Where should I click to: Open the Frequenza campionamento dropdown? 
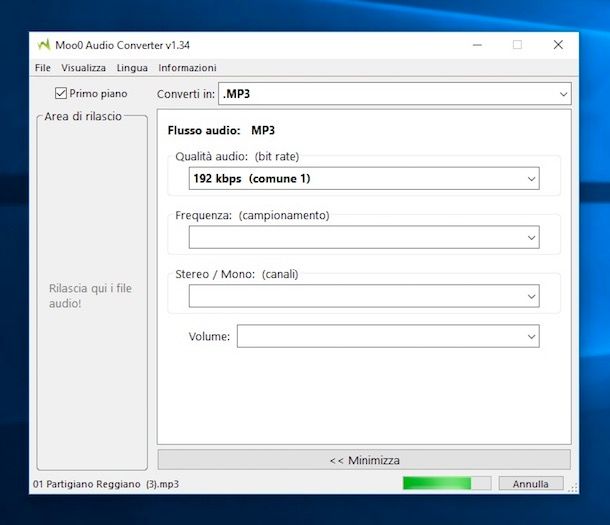point(363,238)
